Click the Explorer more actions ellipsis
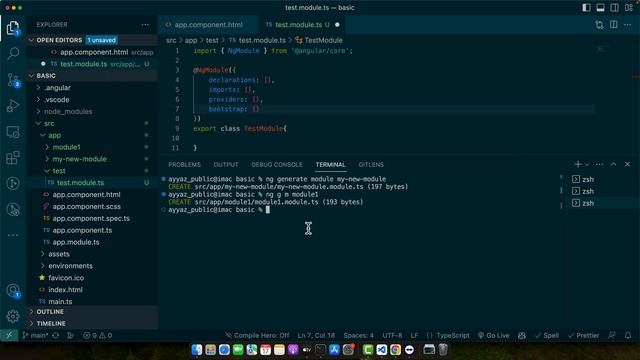Image resolution: width=640 pixels, height=360 pixels. point(145,25)
